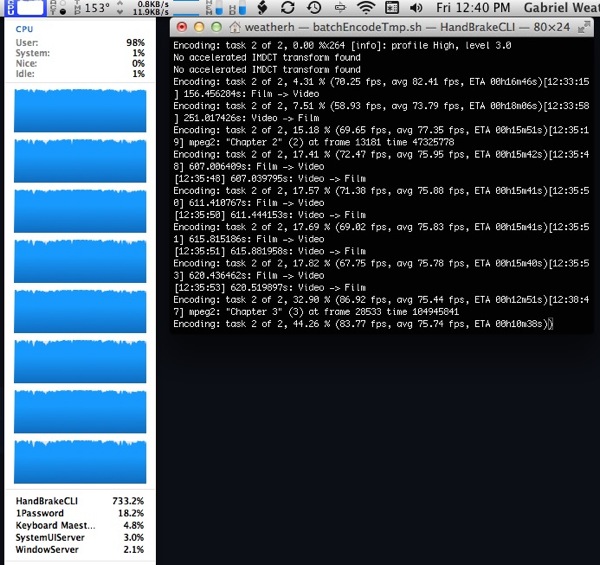Click the Terminal fullscreen arrows icon

583,28
